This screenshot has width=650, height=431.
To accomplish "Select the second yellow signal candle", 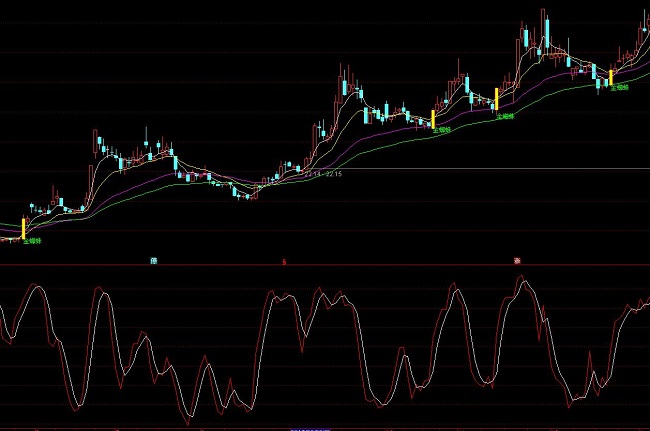I will (433, 118).
